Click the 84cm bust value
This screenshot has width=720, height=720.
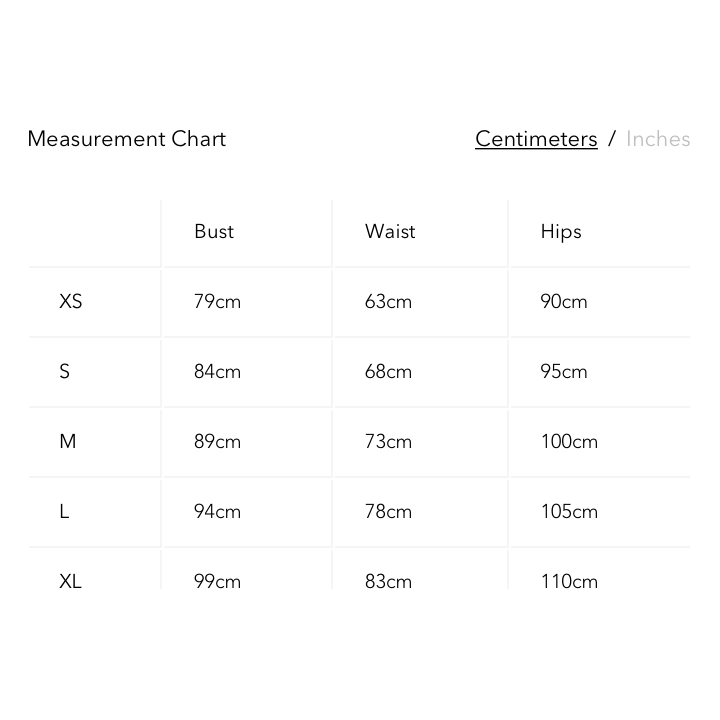pos(217,371)
